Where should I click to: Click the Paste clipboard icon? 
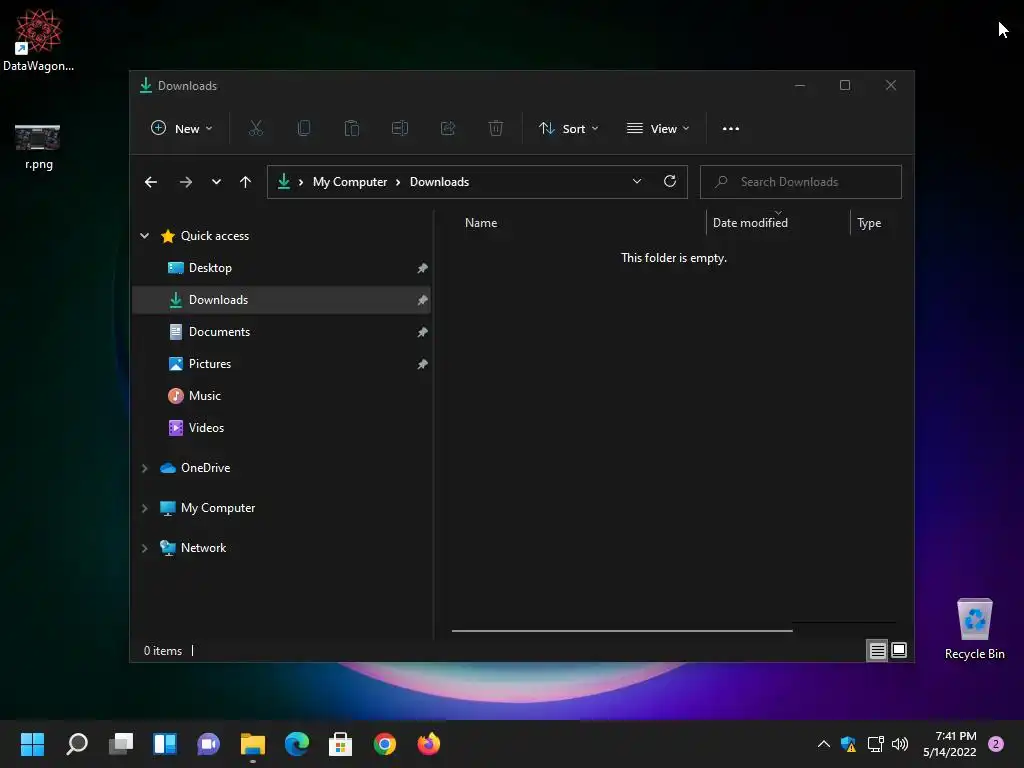[351, 129]
